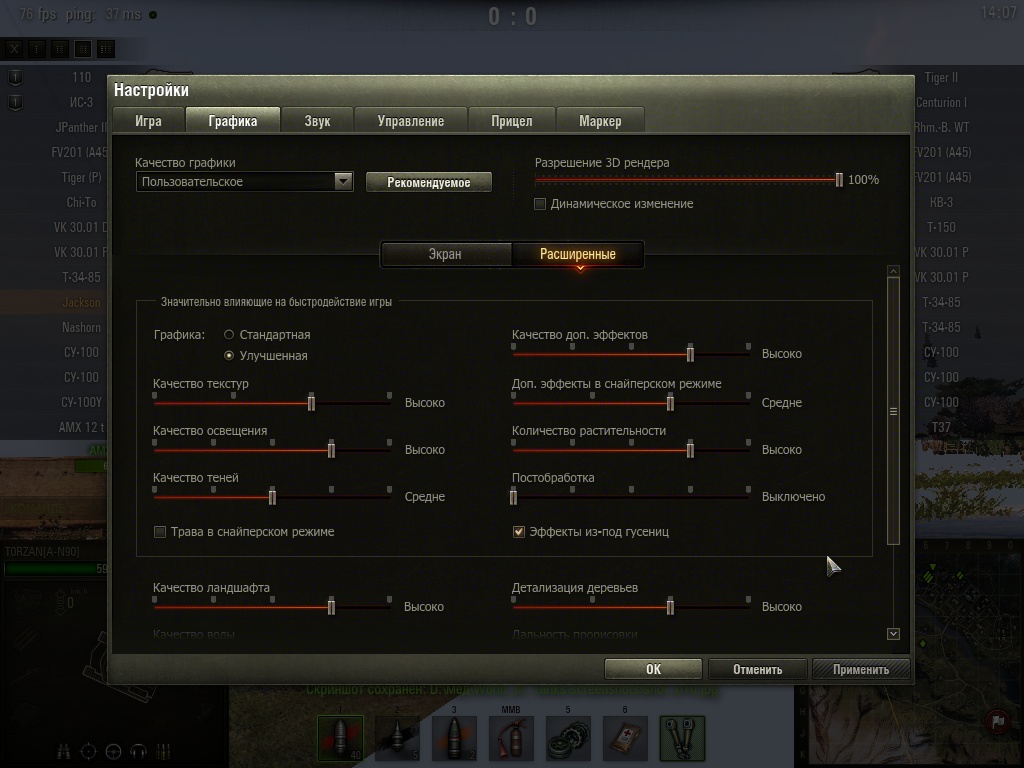Select the Маркер tab

600,121
